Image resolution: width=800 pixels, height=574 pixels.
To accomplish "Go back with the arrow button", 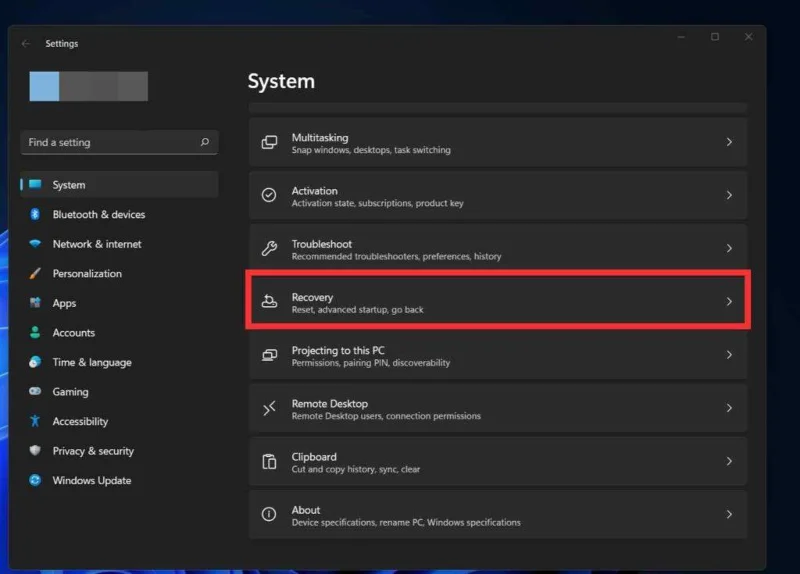I will pyautogui.click(x=26, y=44).
